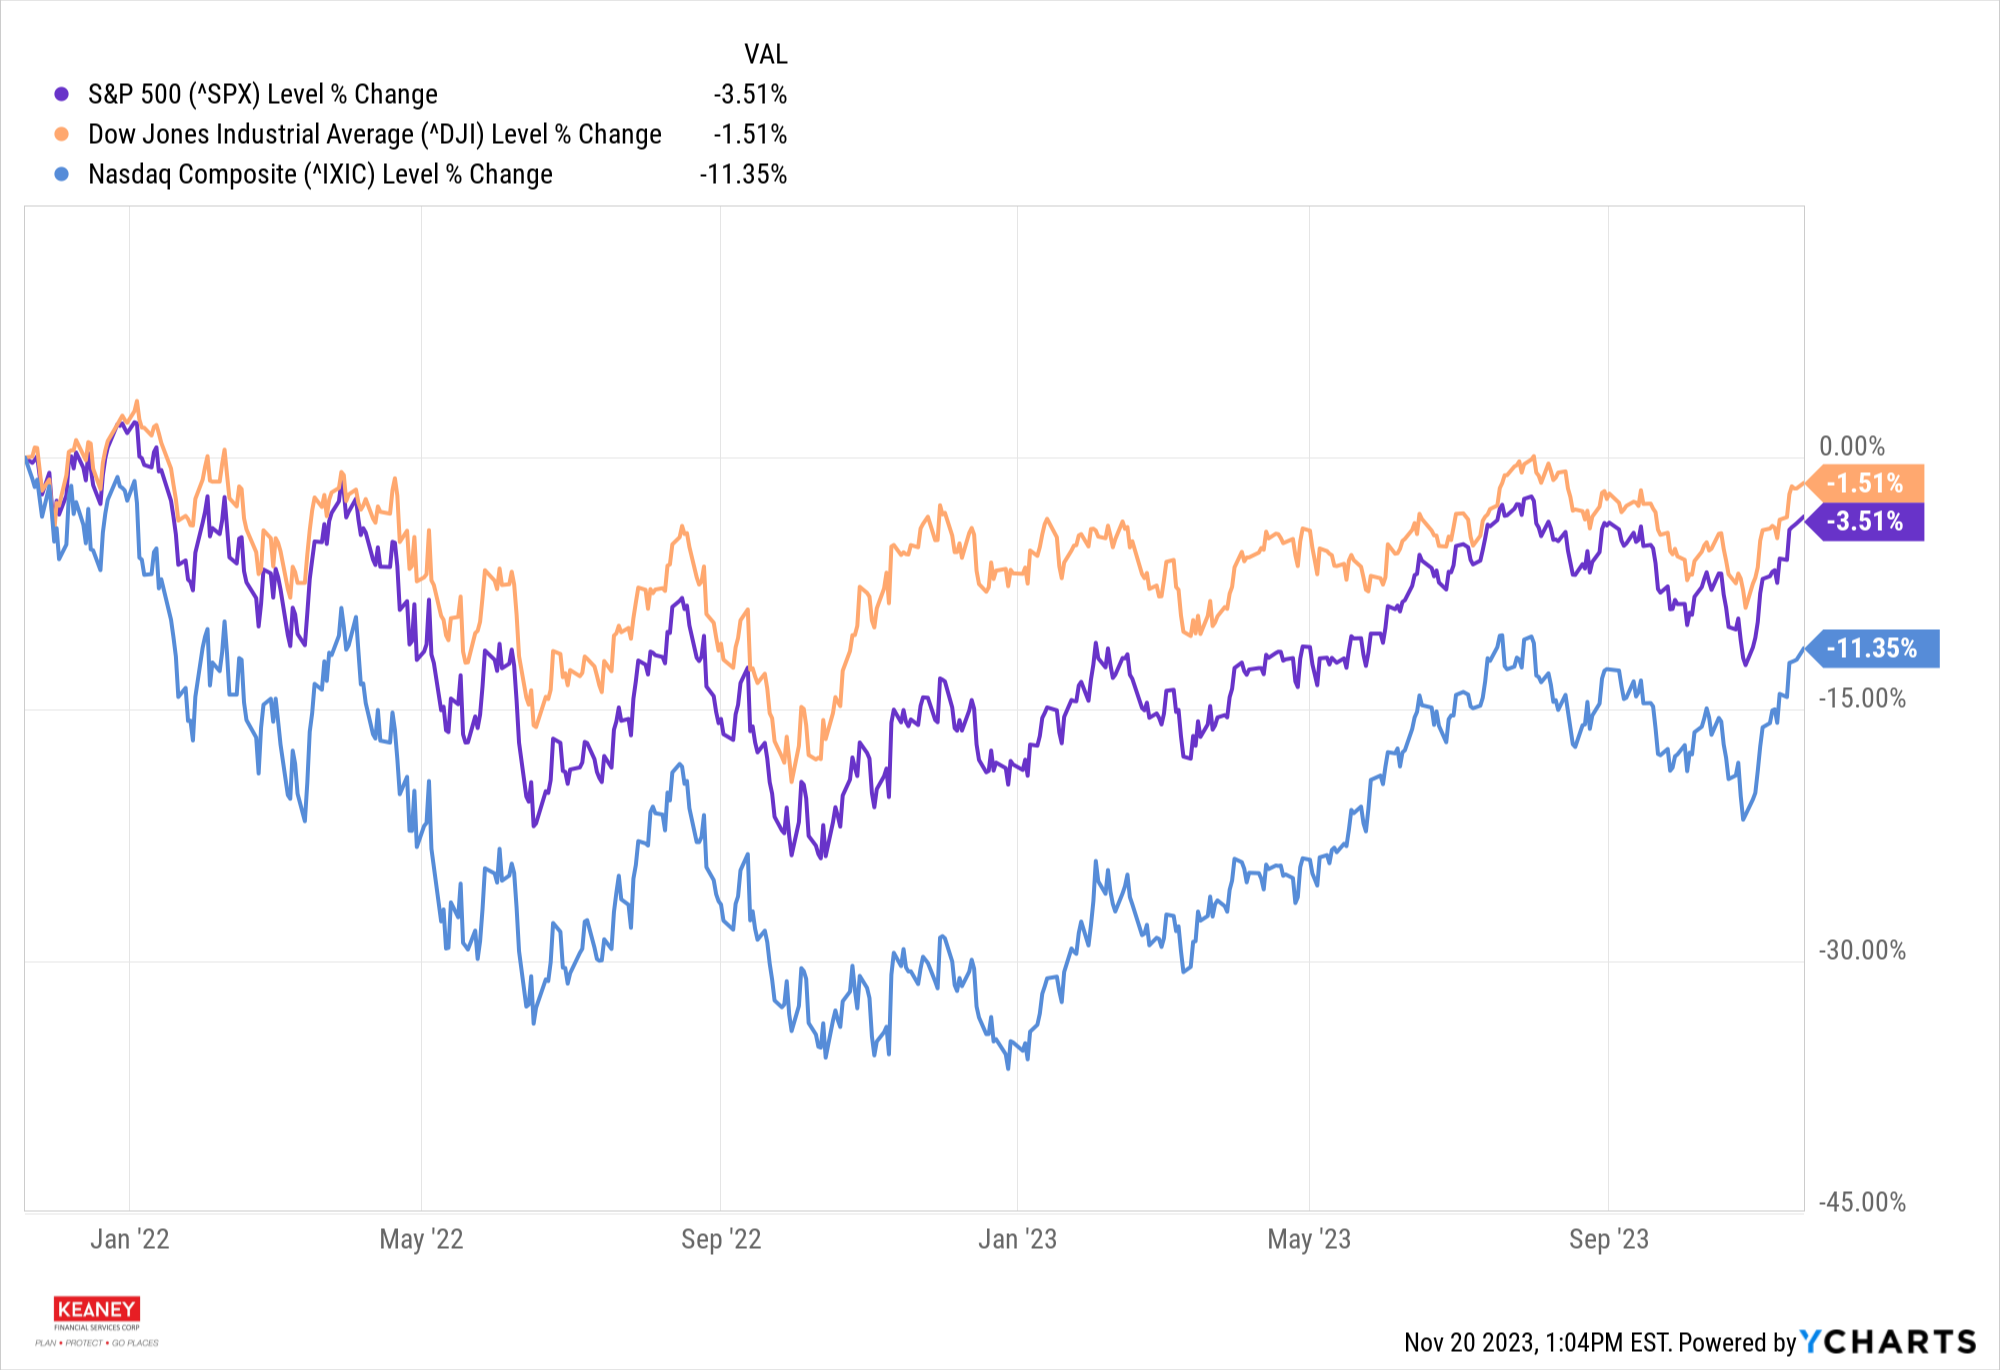Select the Nasdaq Composite (^IXIC) legend label
The image size is (2000, 1371).
coord(320,174)
